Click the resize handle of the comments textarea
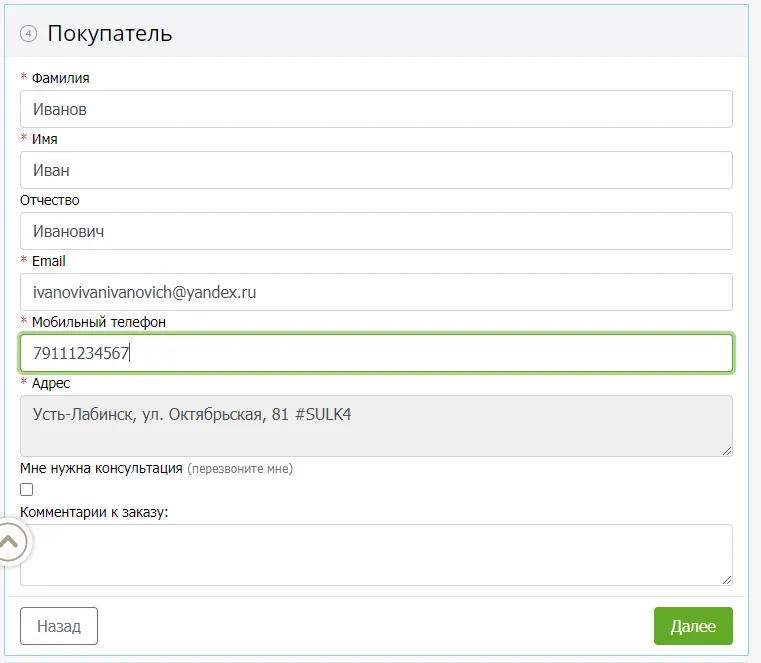The height and width of the screenshot is (663, 761). pos(726,579)
